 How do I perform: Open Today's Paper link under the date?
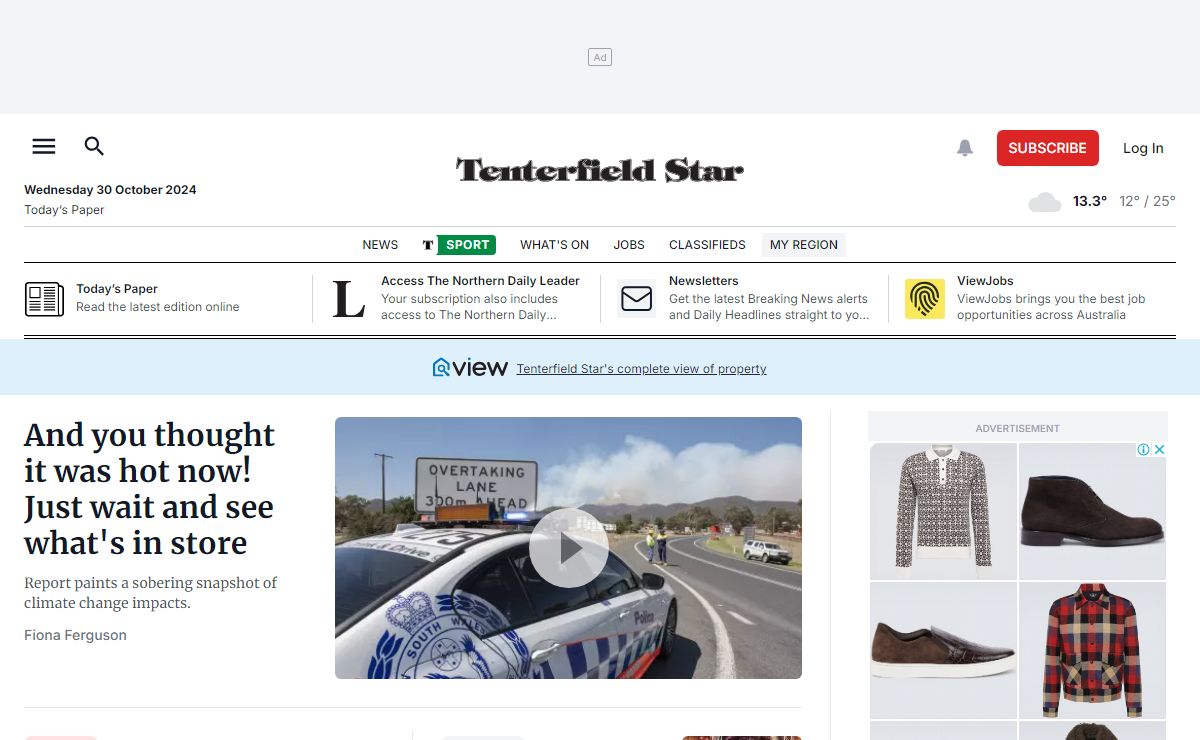coord(64,210)
